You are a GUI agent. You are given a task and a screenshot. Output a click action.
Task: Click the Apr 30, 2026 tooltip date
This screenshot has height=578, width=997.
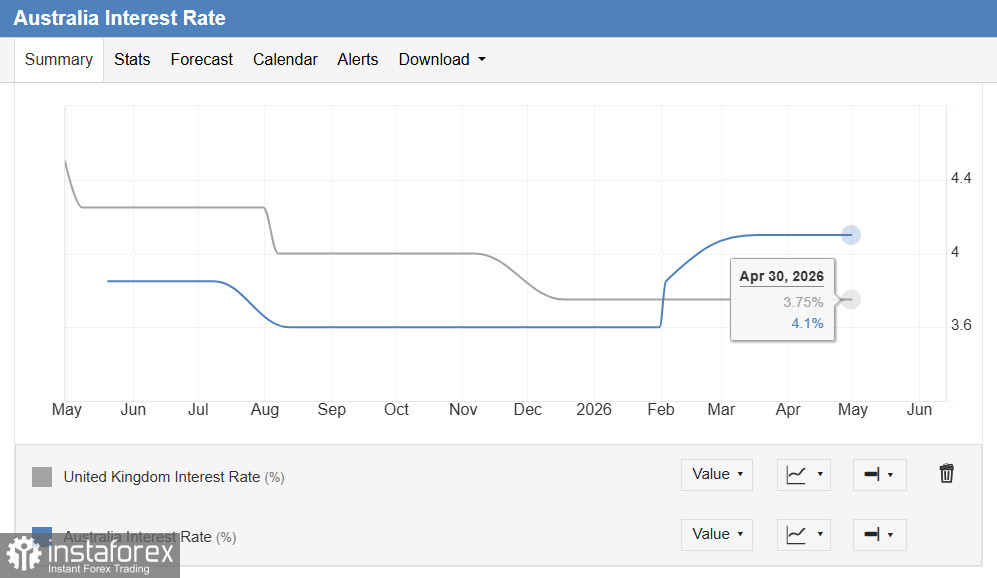coord(781,277)
